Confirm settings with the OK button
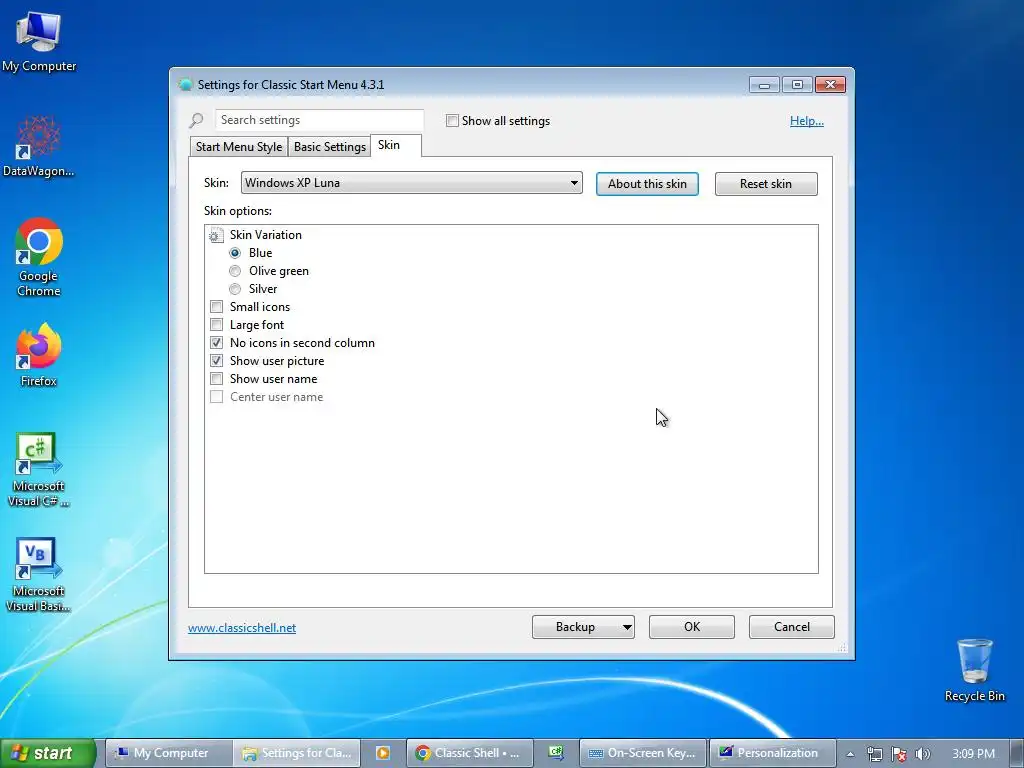1024x768 pixels. click(692, 627)
